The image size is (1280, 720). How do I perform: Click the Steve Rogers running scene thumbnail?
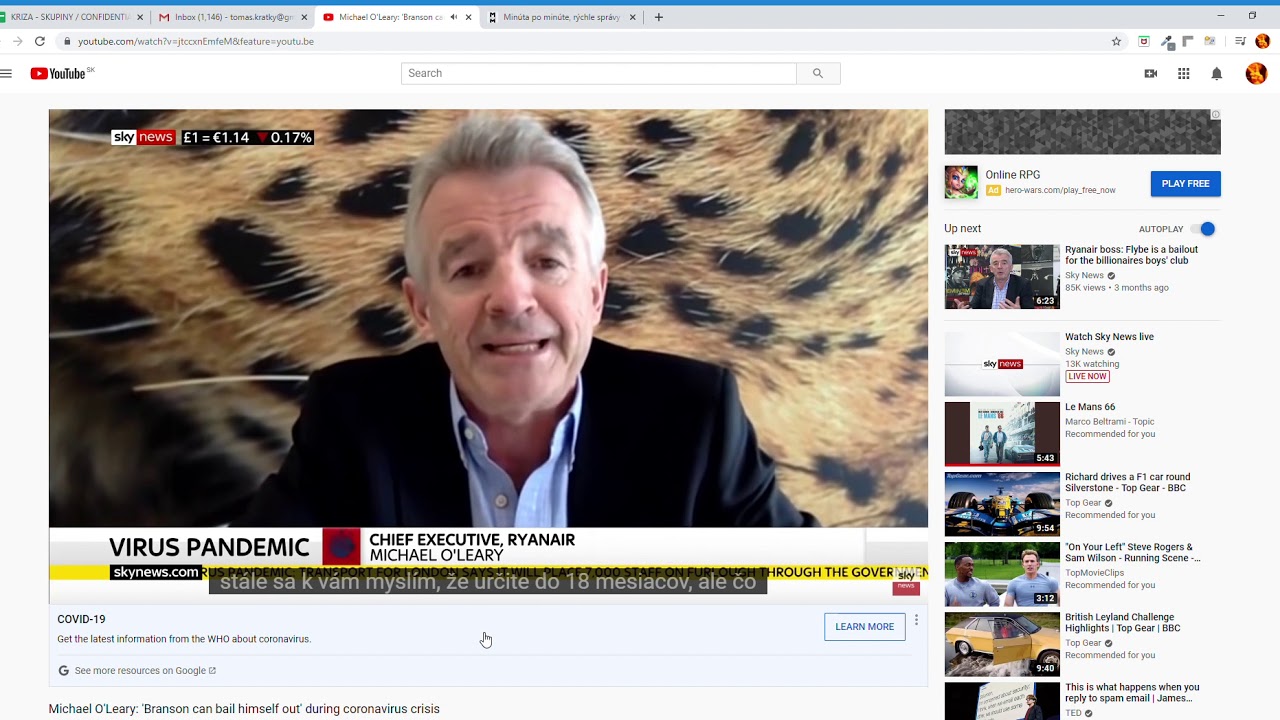tap(1002, 574)
